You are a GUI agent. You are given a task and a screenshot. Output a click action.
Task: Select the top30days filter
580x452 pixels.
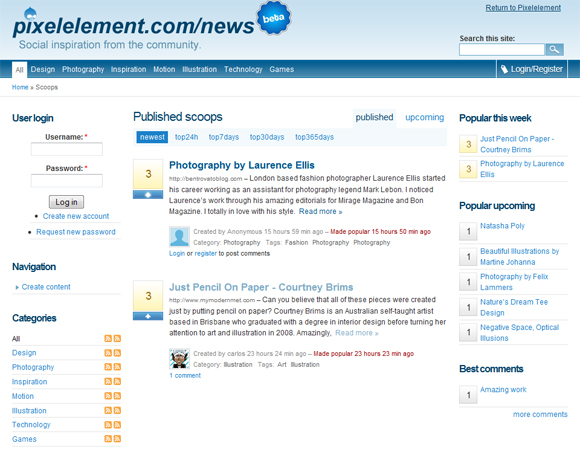tap(267, 137)
